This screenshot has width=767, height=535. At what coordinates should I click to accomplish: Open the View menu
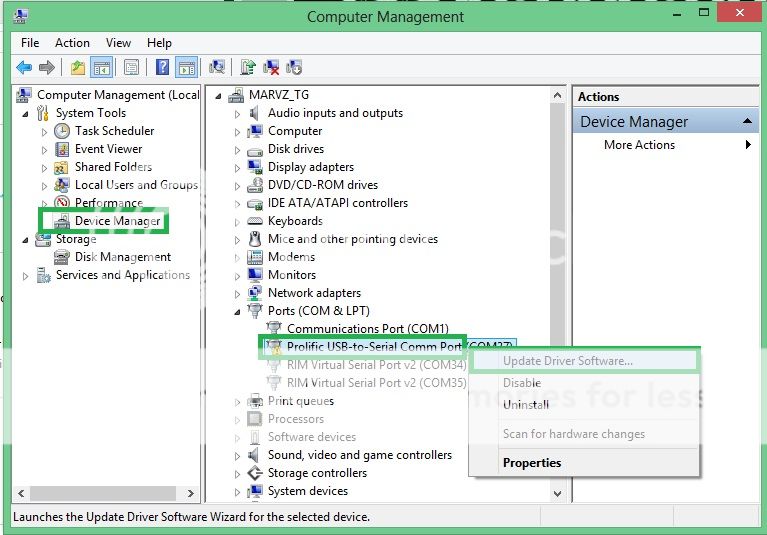(x=118, y=43)
